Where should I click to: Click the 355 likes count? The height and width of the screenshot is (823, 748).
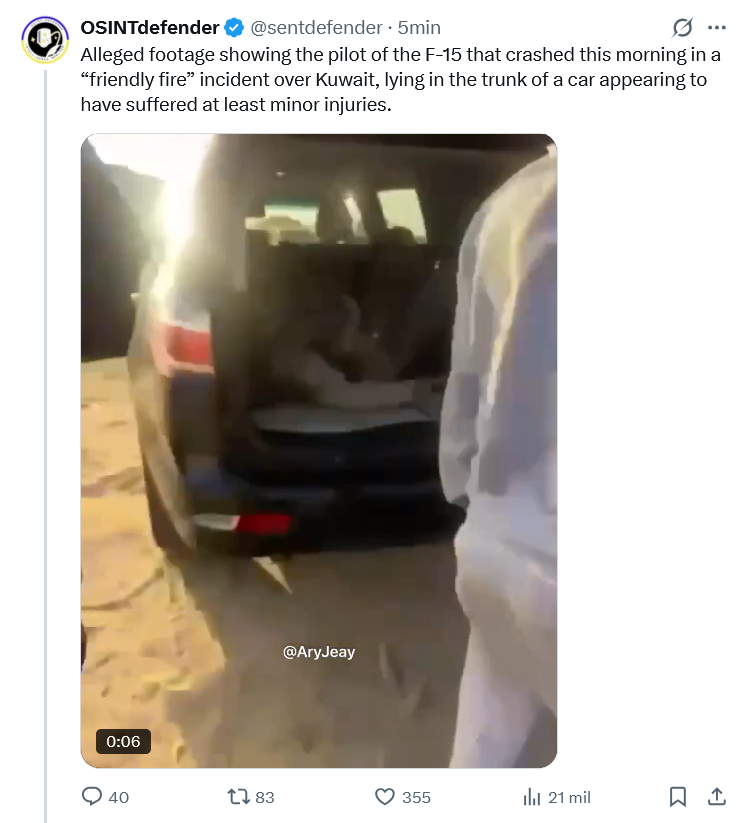coord(416,797)
